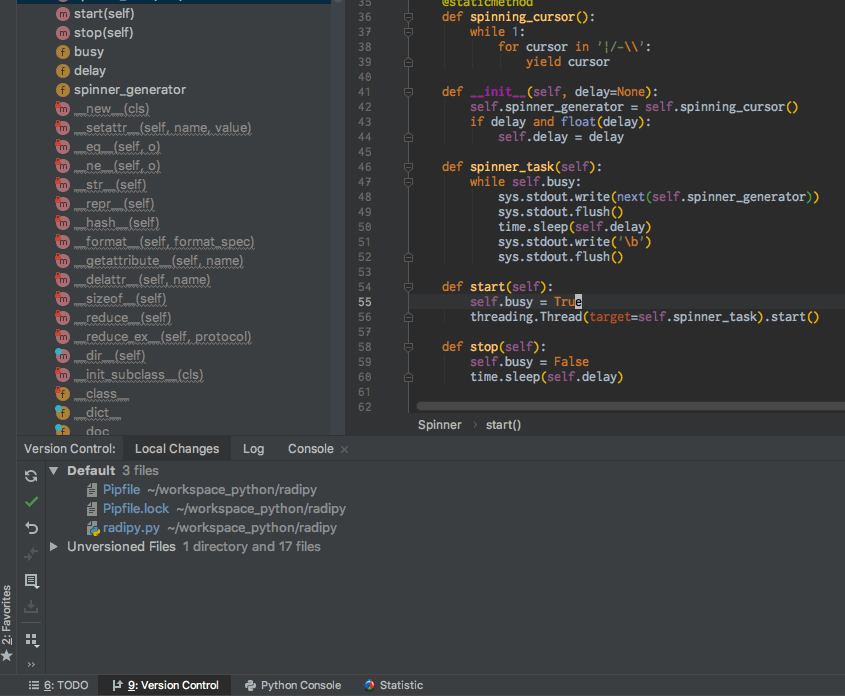Collapse the start method using gutter fold marker
This screenshot has height=696, width=845.
[x=408, y=286]
